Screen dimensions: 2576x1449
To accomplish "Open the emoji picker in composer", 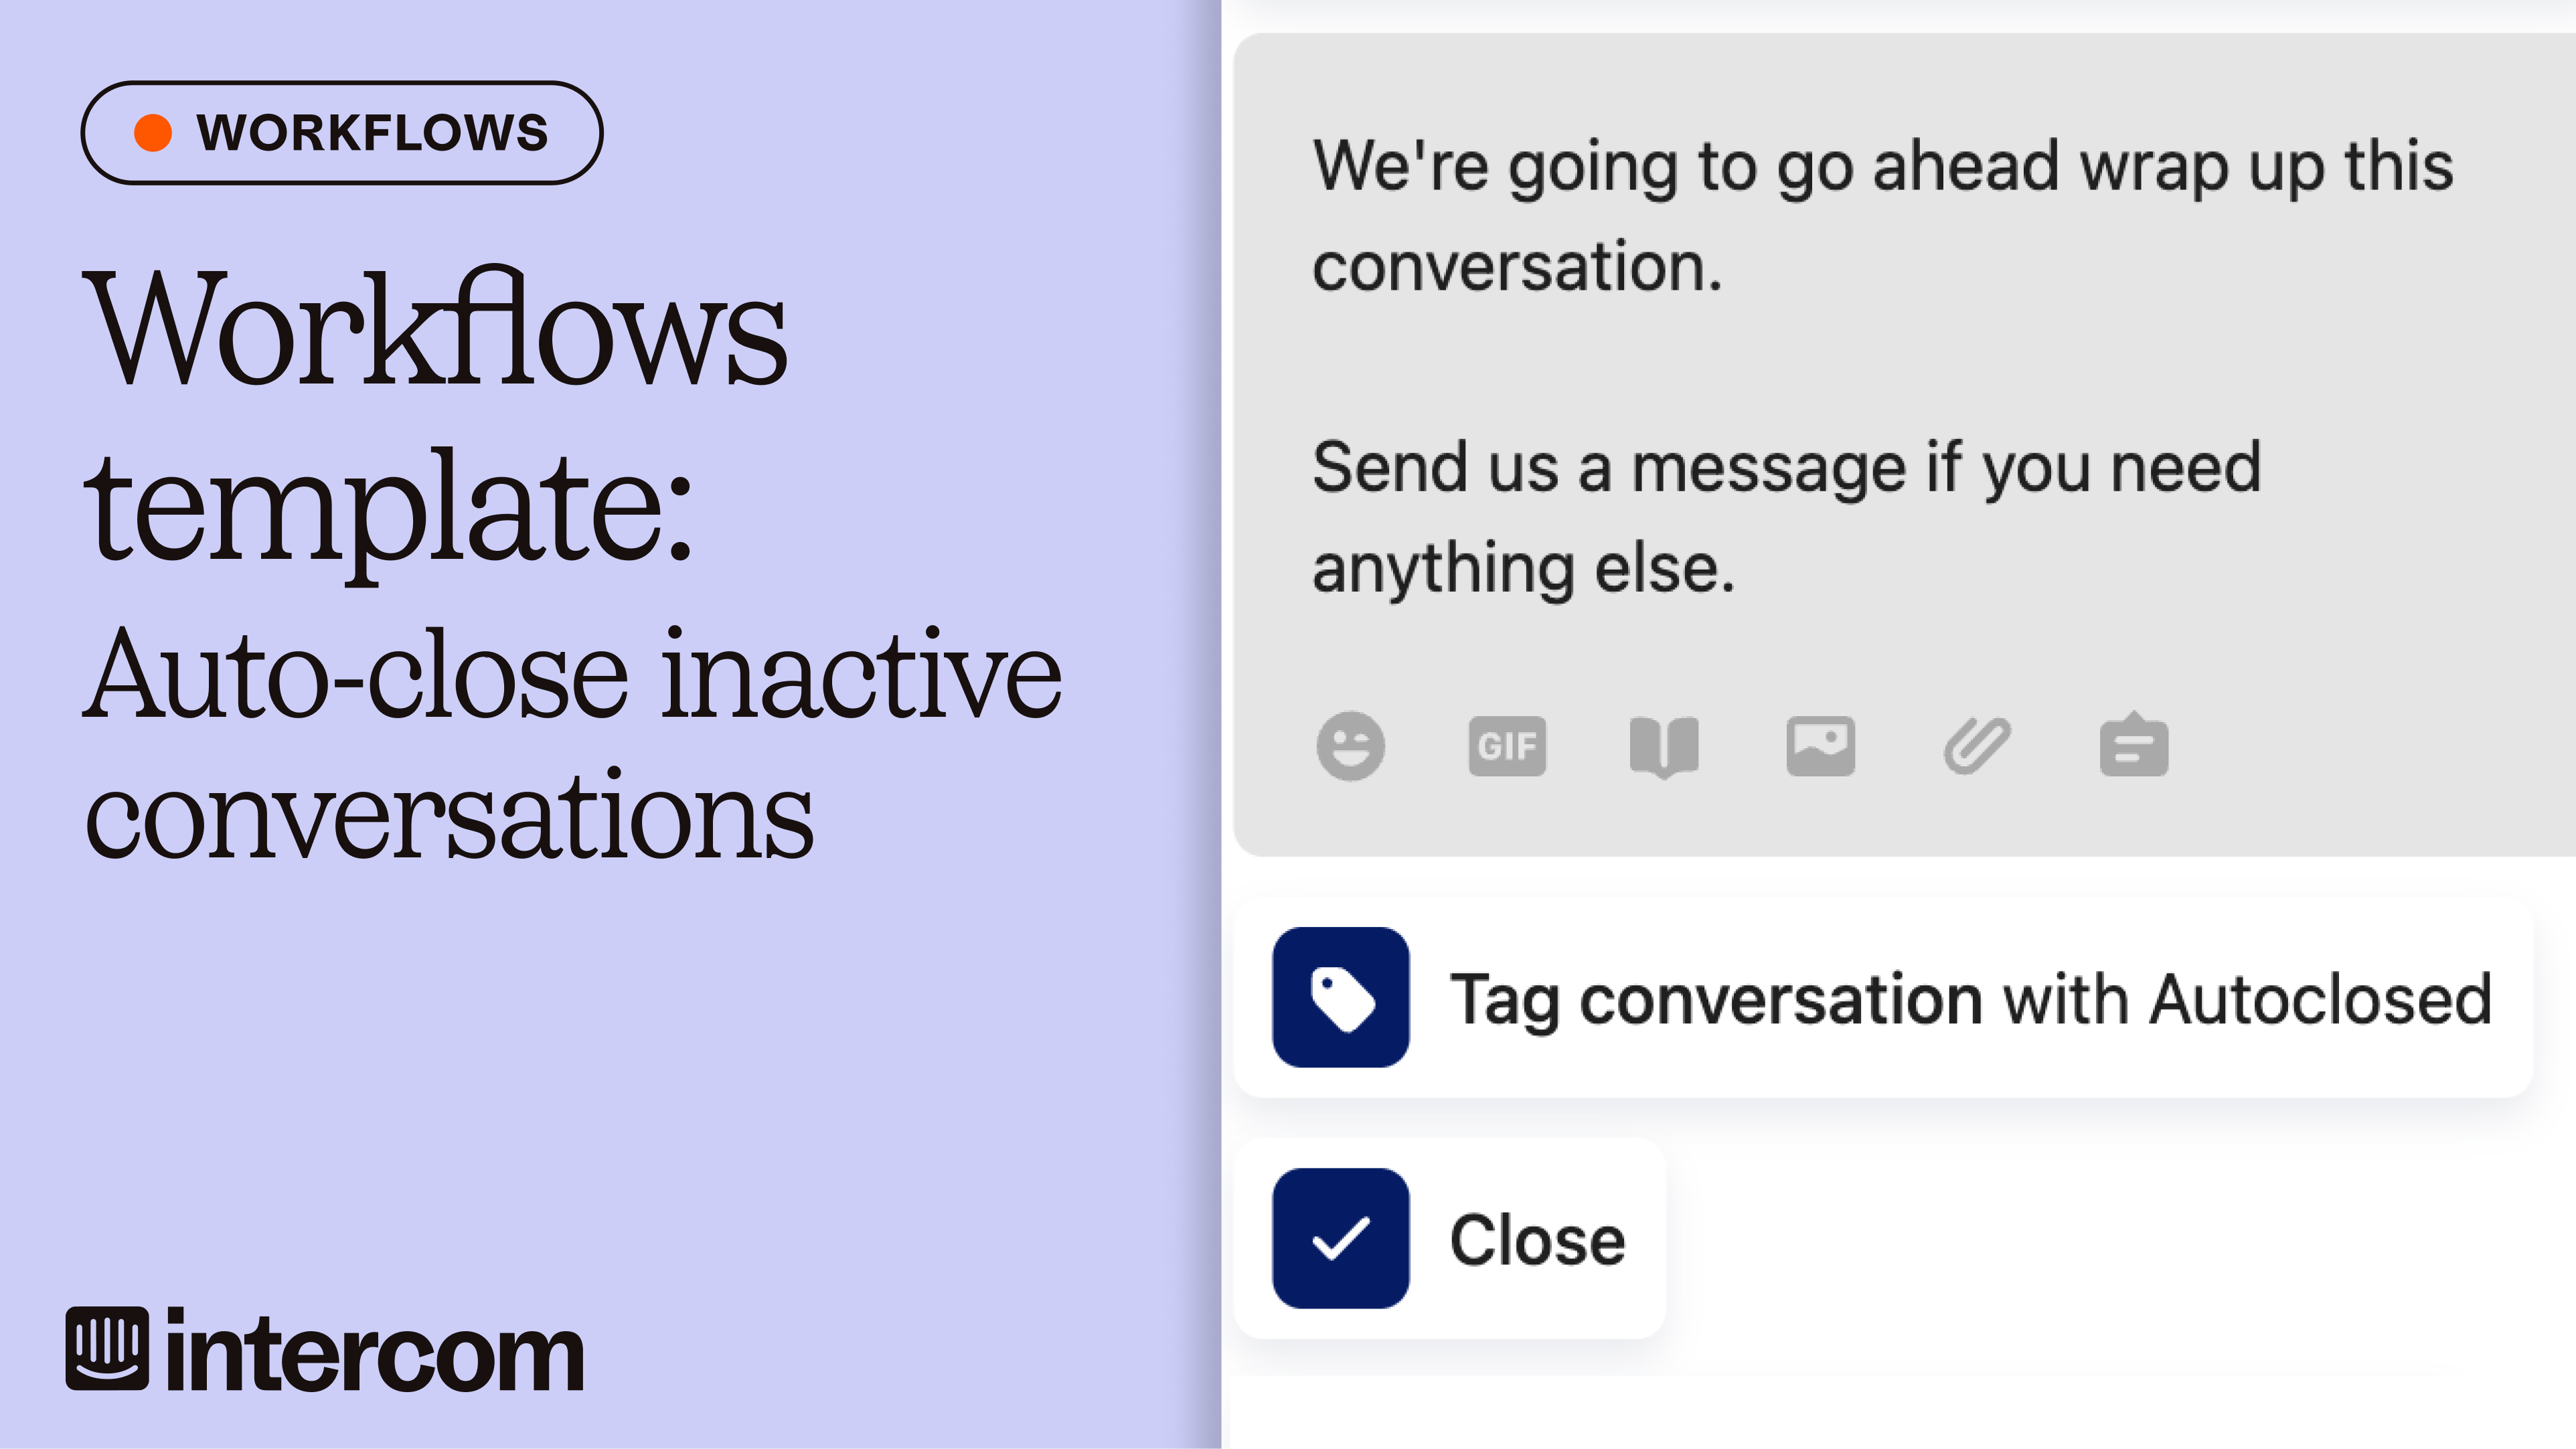I will 1350,746.
